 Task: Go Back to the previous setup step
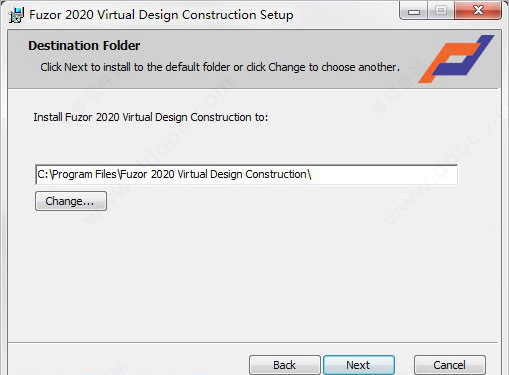pos(285,365)
